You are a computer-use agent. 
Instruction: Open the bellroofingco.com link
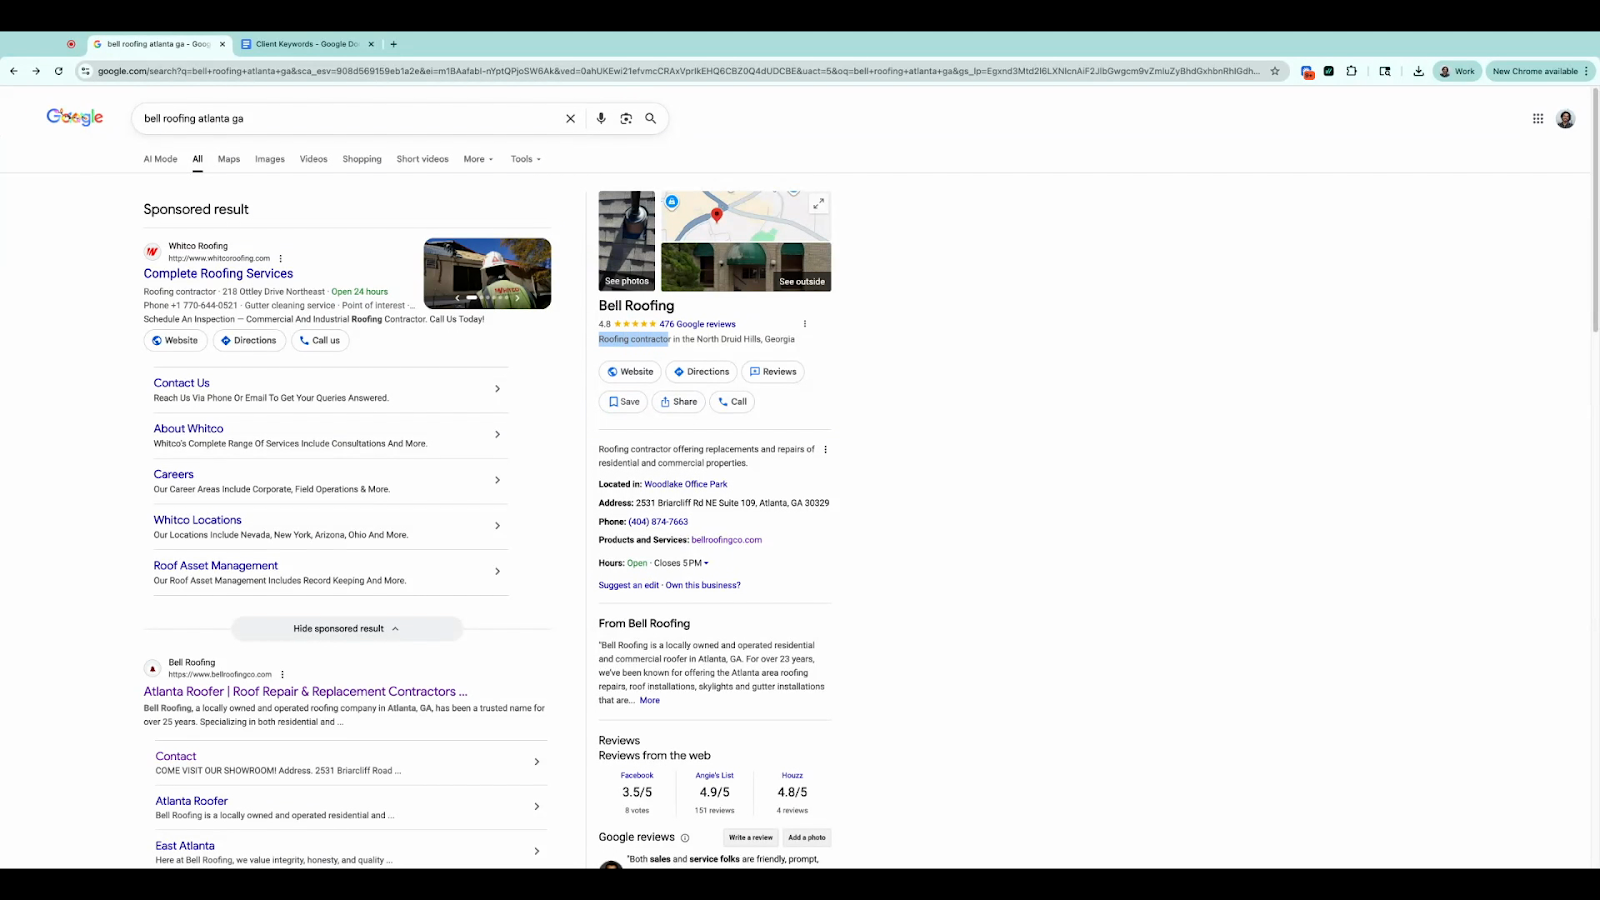[727, 540]
